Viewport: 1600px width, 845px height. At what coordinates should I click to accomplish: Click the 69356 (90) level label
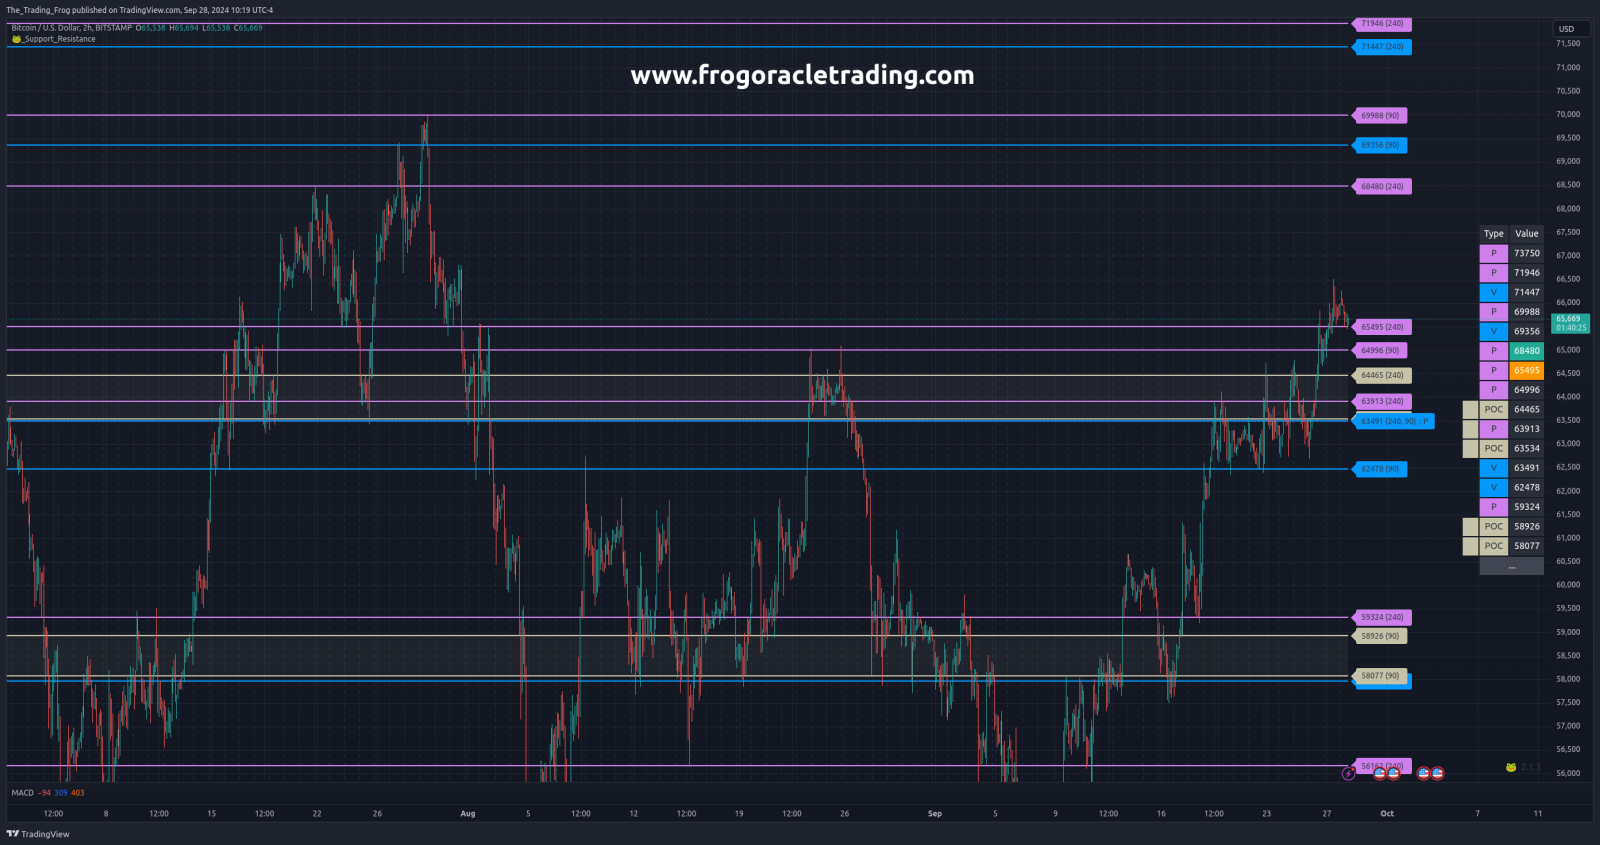click(x=1379, y=145)
